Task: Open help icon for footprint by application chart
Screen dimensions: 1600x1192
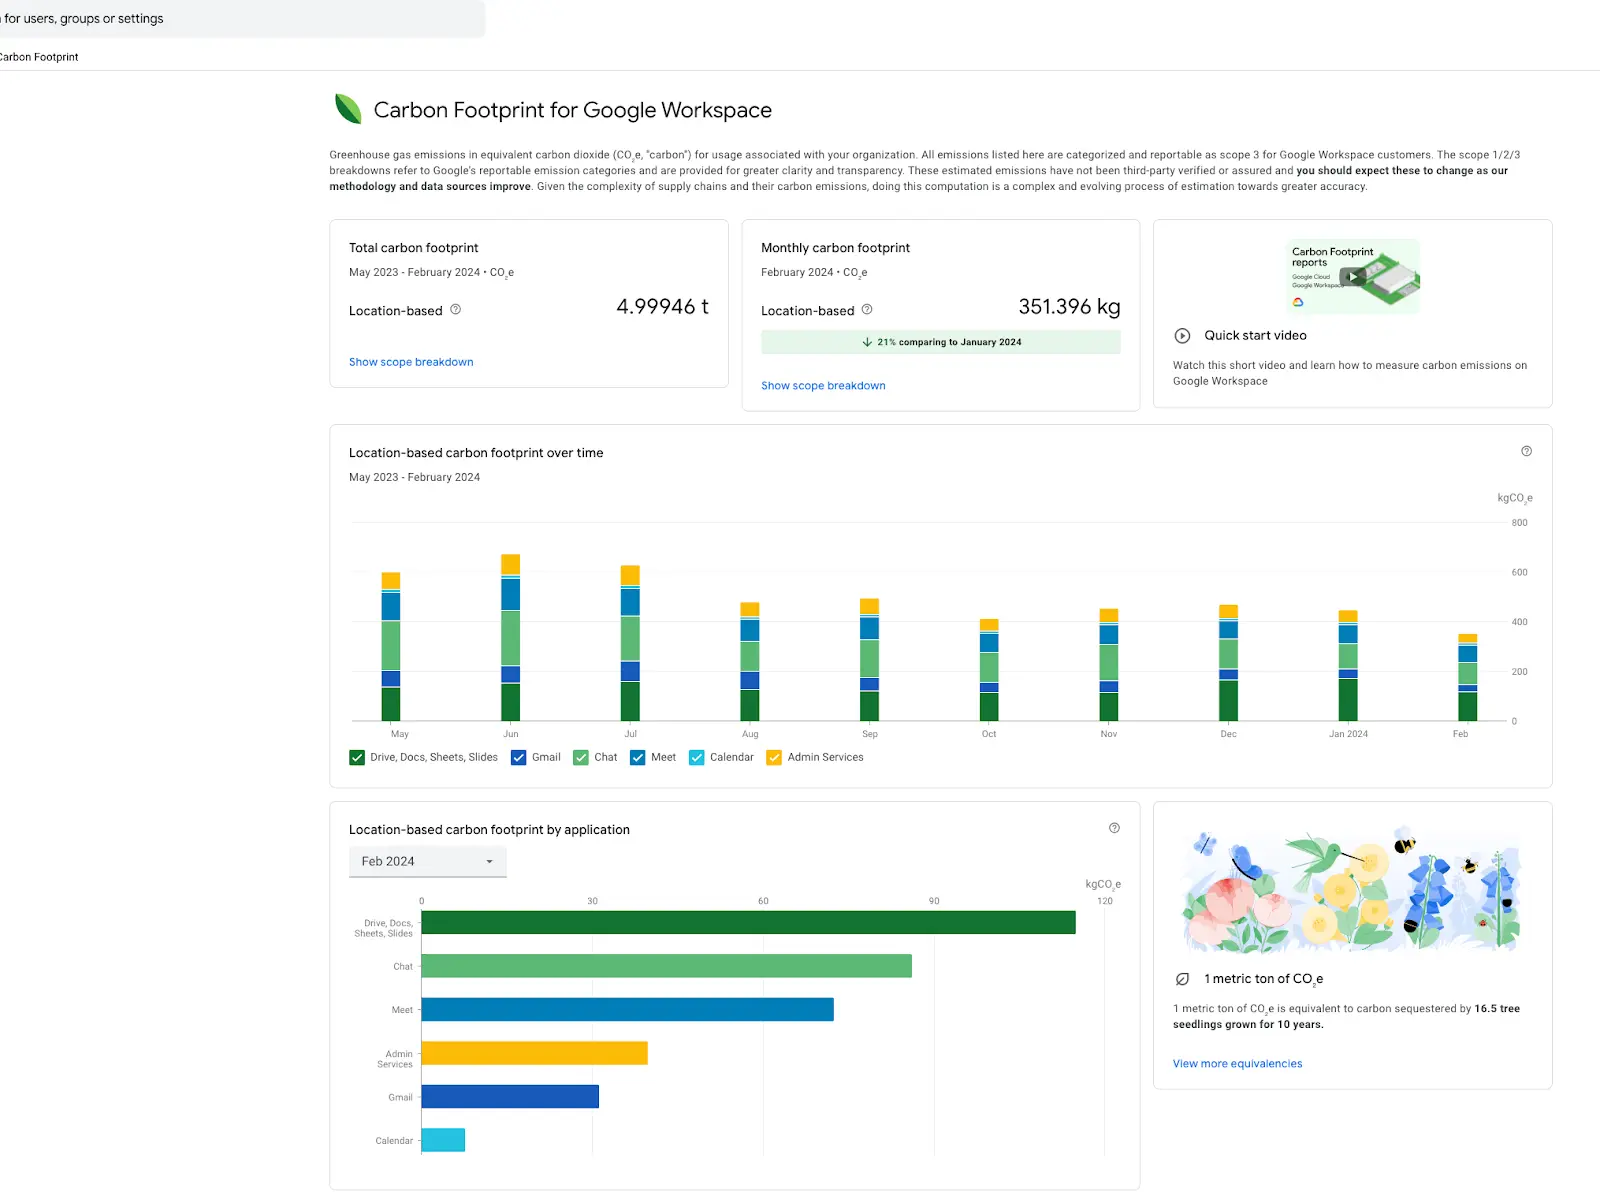Action: pyautogui.click(x=1114, y=828)
